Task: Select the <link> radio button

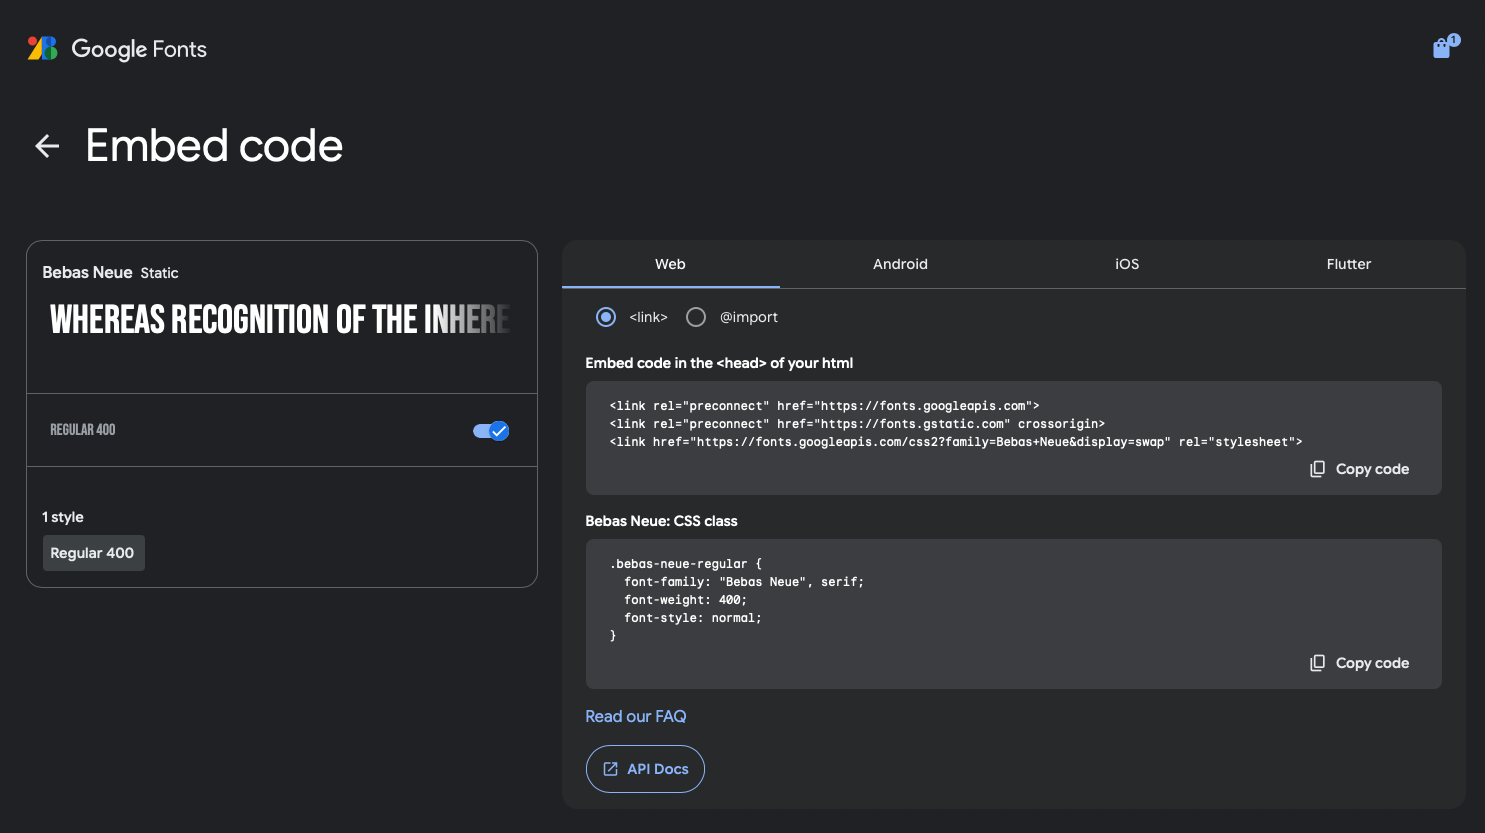Action: 606,317
